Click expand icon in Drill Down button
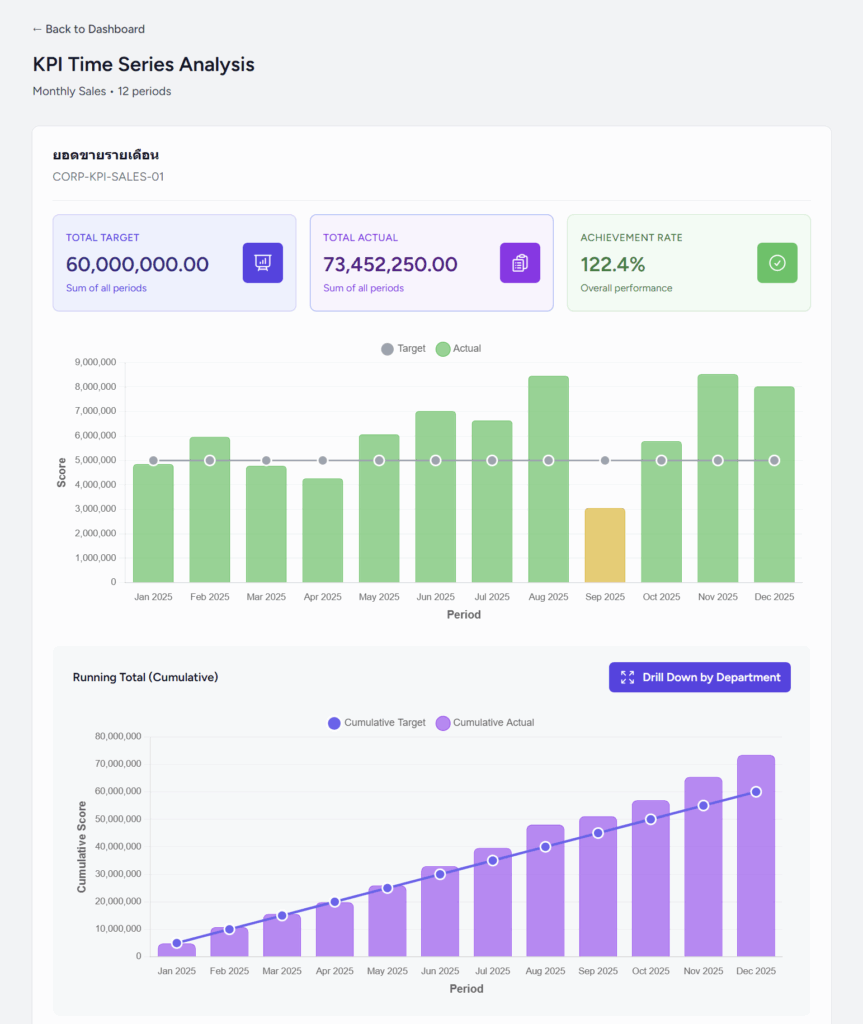The width and height of the screenshot is (863, 1024). click(627, 677)
